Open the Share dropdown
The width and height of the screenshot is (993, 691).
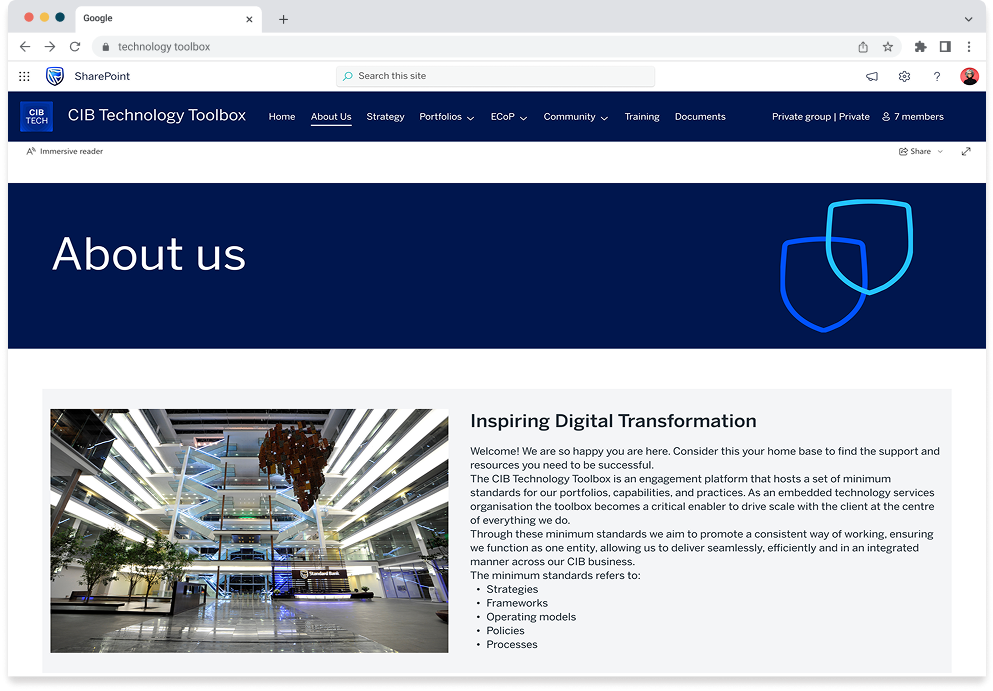pos(920,151)
